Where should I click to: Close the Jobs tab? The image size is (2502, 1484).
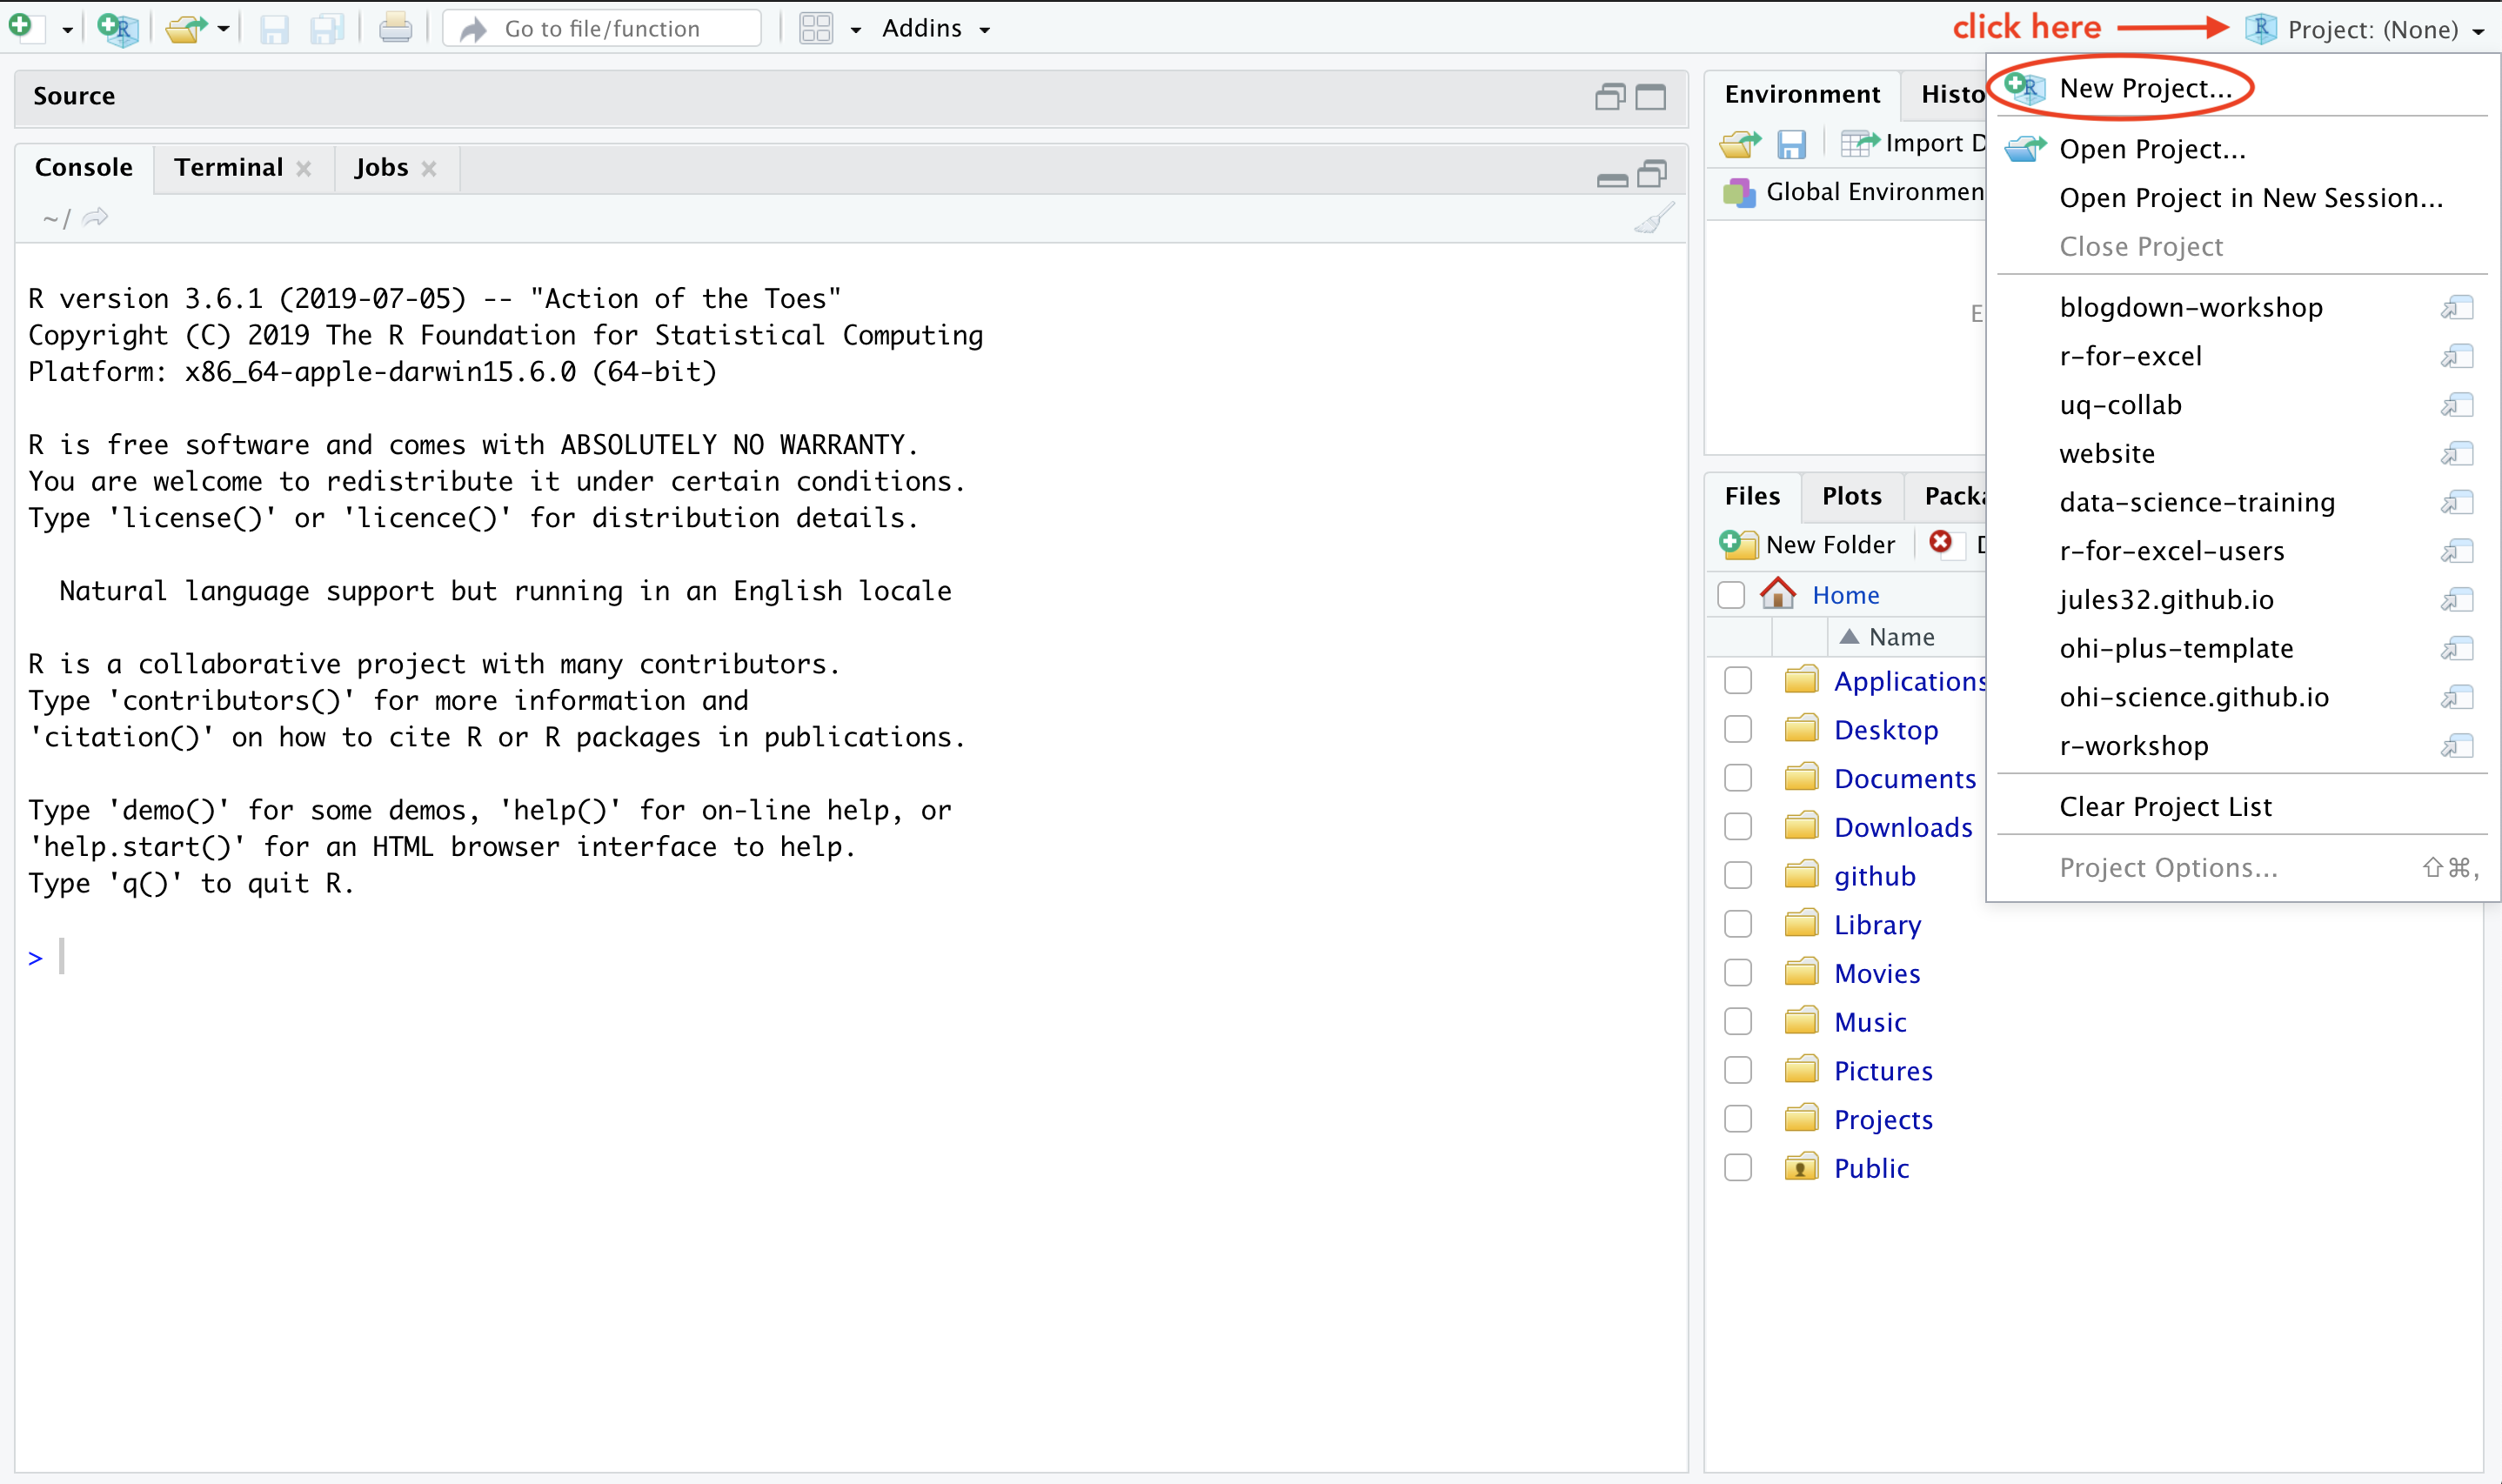(x=429, y=169)
